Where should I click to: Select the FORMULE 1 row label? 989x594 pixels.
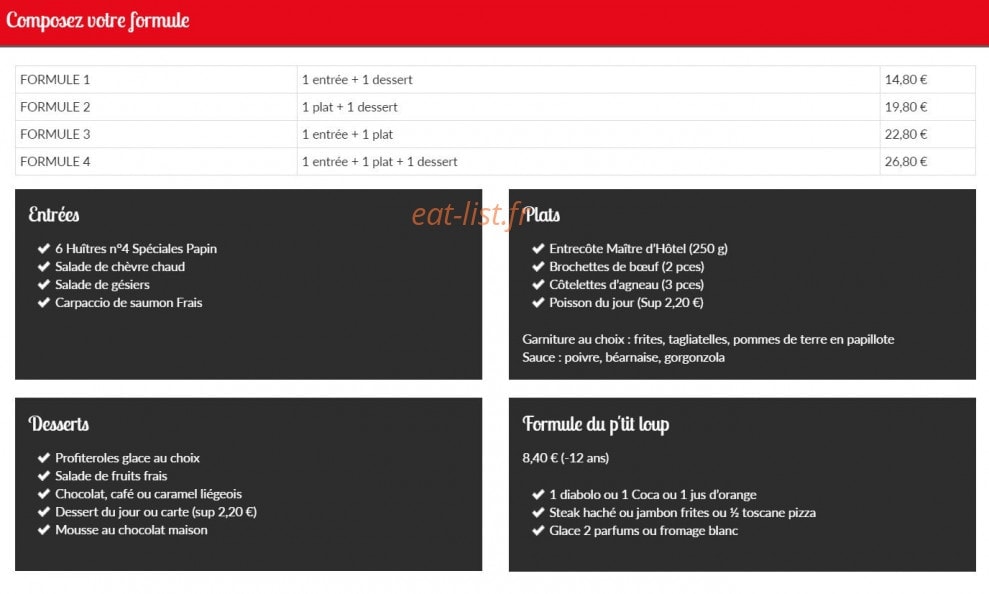click(55, 79)
